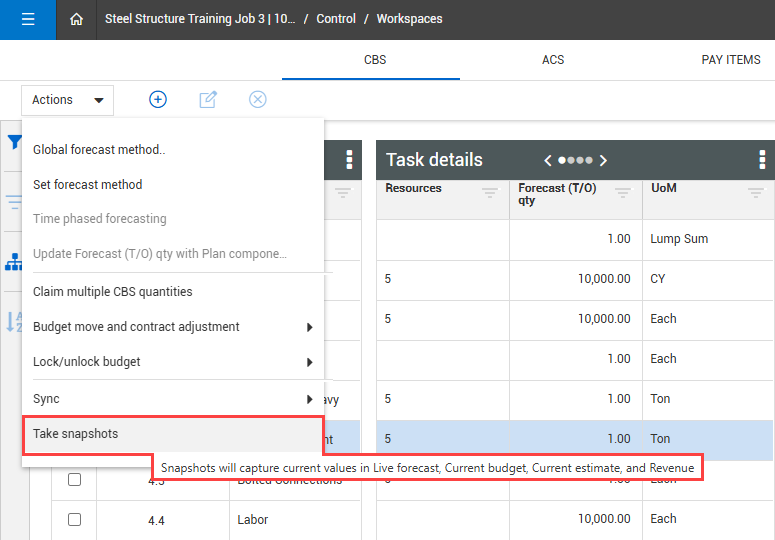This screenshot has height=540, width=775.
Task: Click the edit pencil icon in toolbar
Action: pyautogui.click(x=208, y=99)
